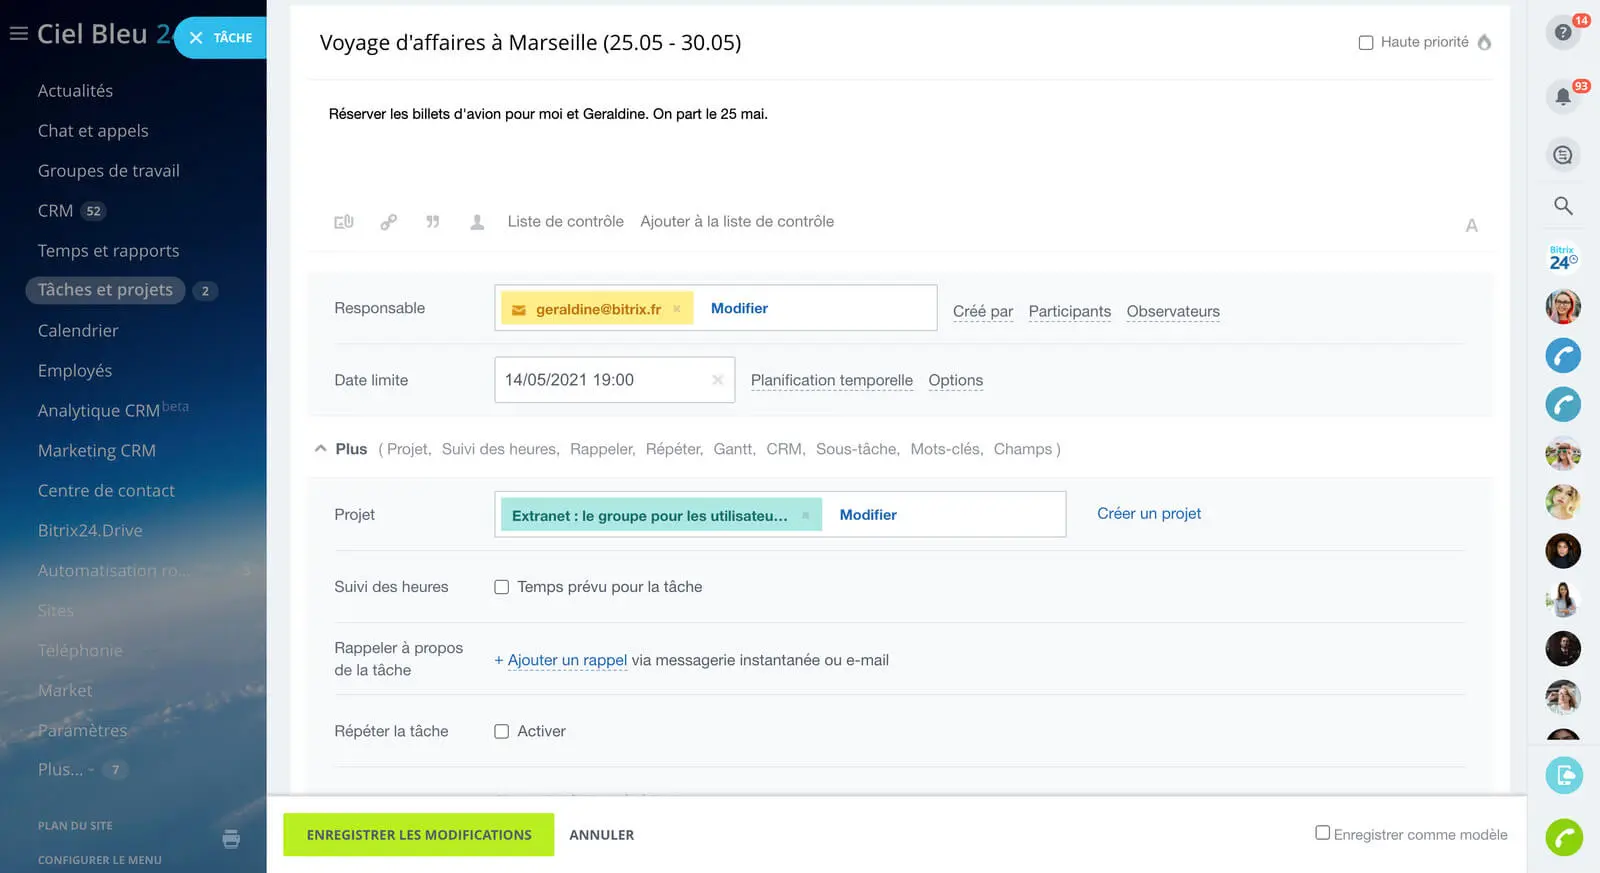
Task: Remove geraldine@bitrix.fr from Responsable
Action: click(x=677, y=309)
